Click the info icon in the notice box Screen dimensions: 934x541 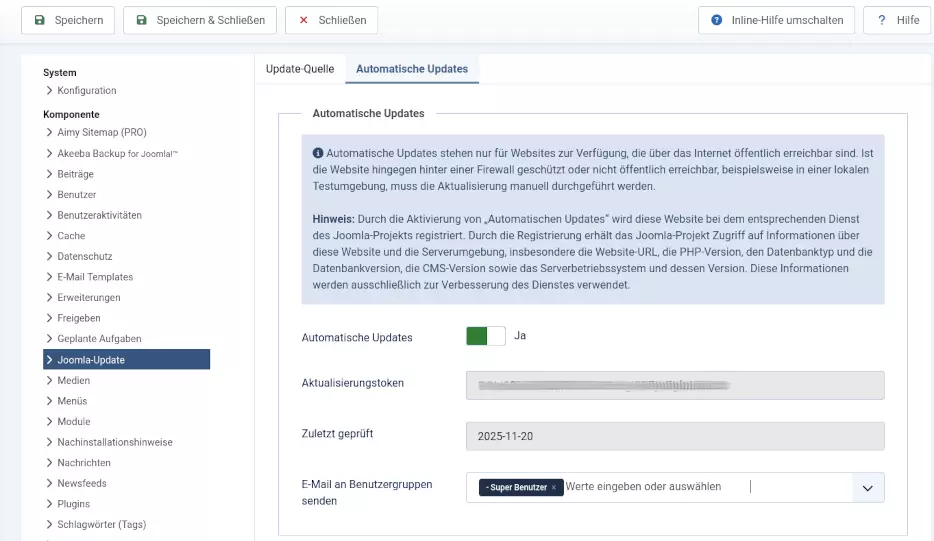(x=318, y=153)
